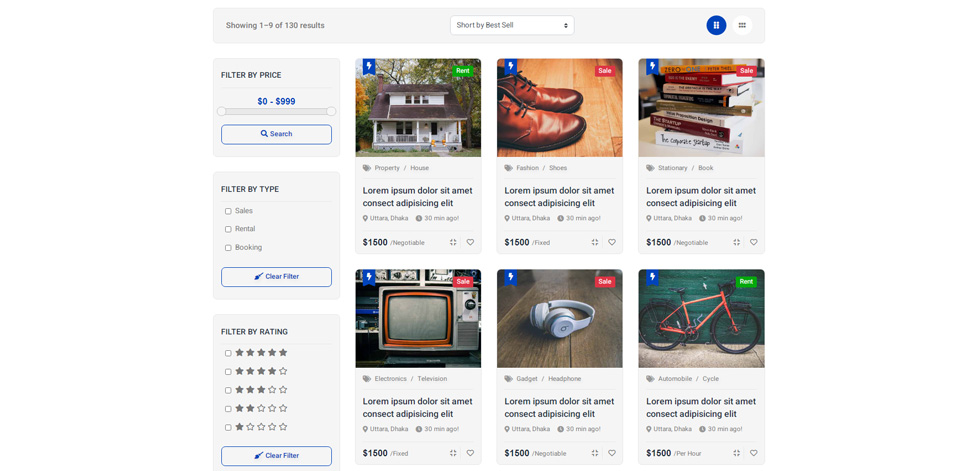Open the headphones photo thumbnail
The image size is (980, 471).
pyautogui.click(x=559, y=319)
